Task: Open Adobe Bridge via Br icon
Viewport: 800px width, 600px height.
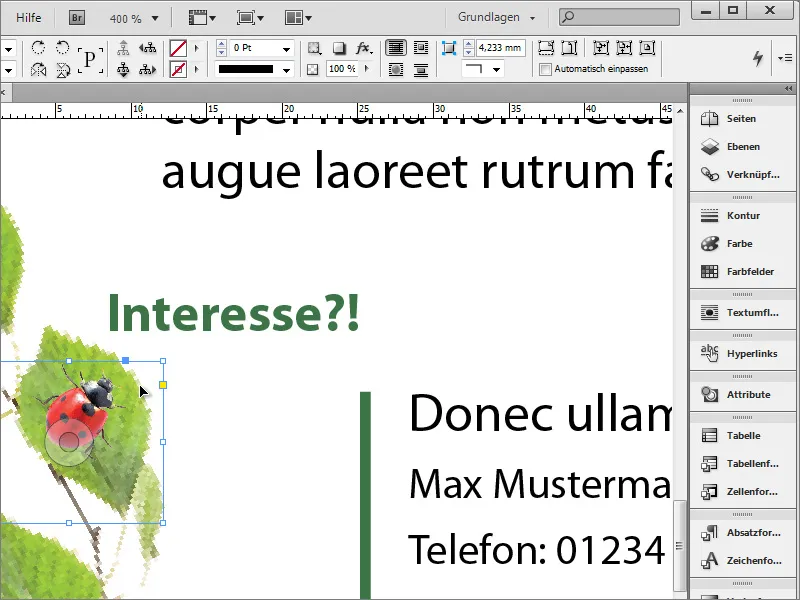Action: click(77, 18)
